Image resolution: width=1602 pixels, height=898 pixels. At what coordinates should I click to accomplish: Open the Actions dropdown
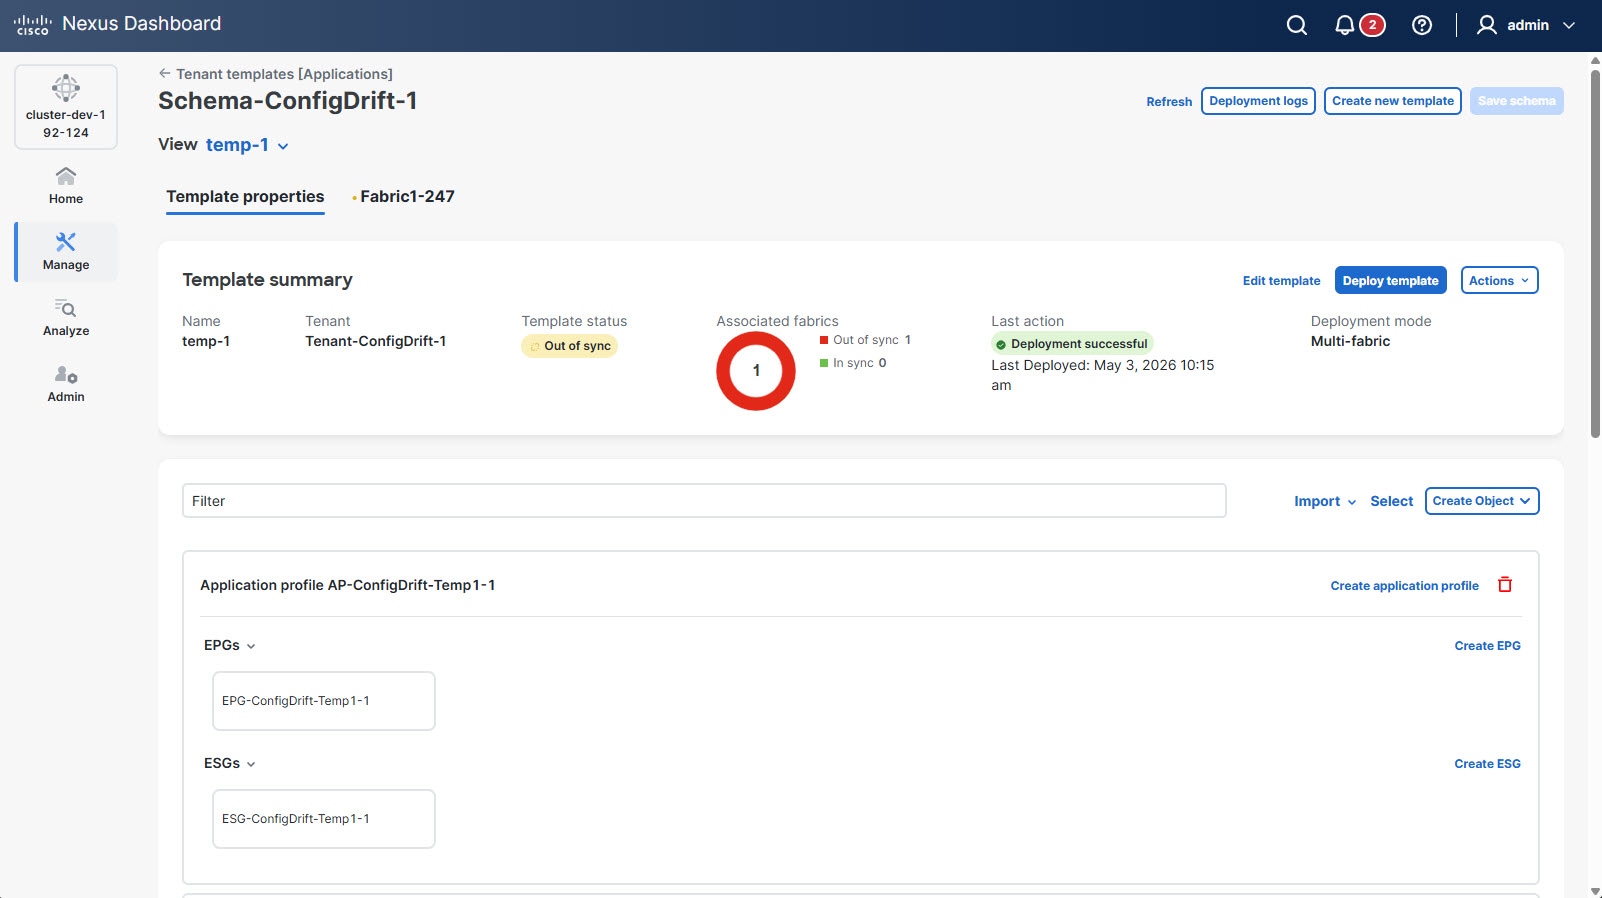click(1499, 281)
